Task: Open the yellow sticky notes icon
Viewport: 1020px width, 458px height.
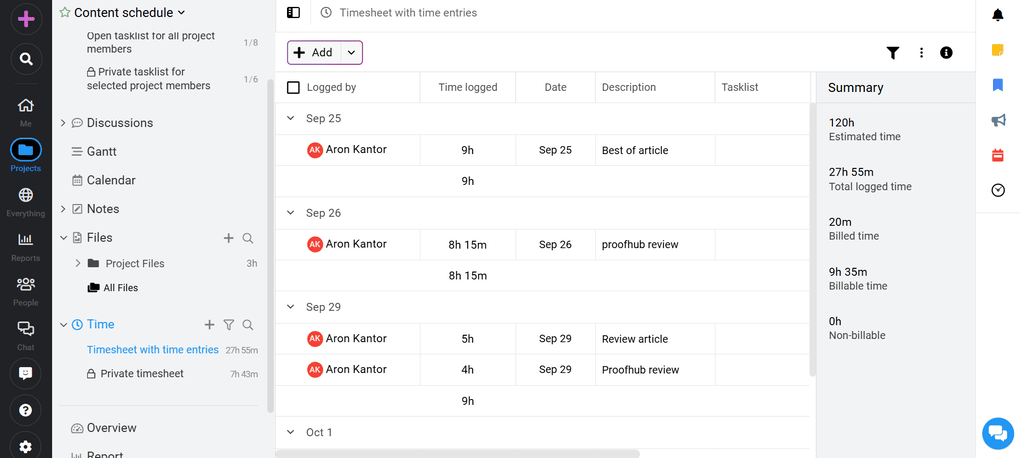Action: click(997, 50)
